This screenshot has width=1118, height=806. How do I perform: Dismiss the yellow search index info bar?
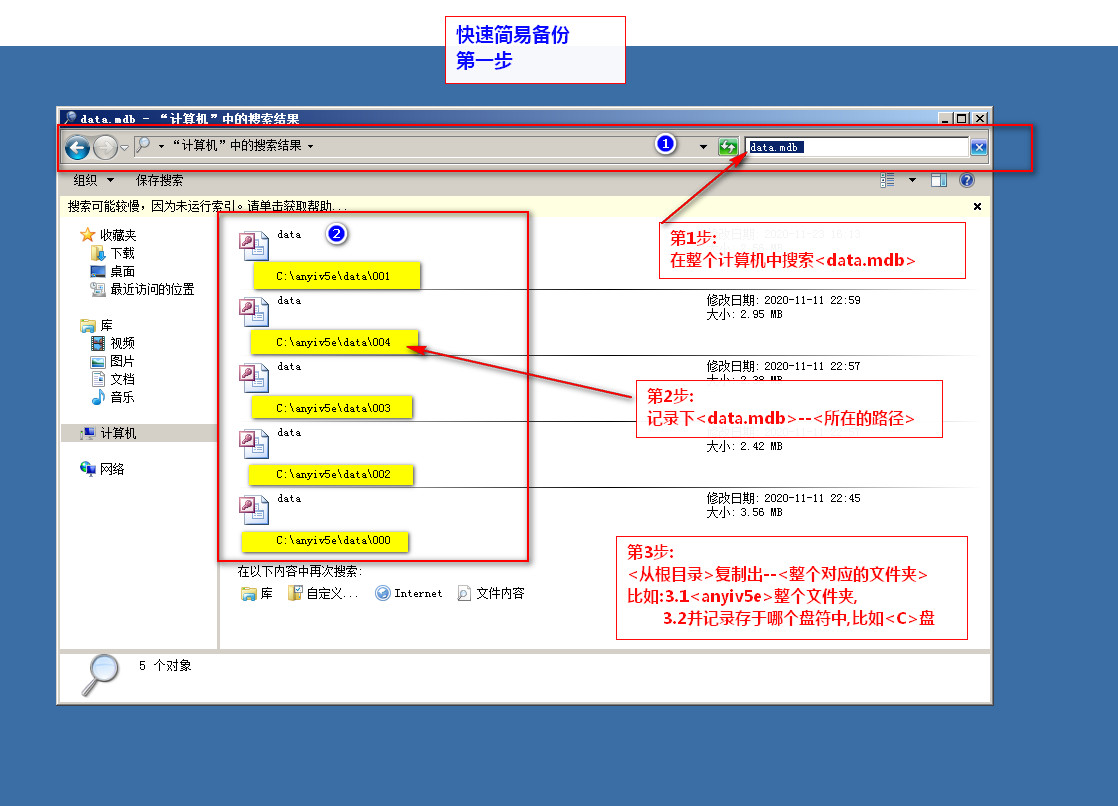pos(977,207)
